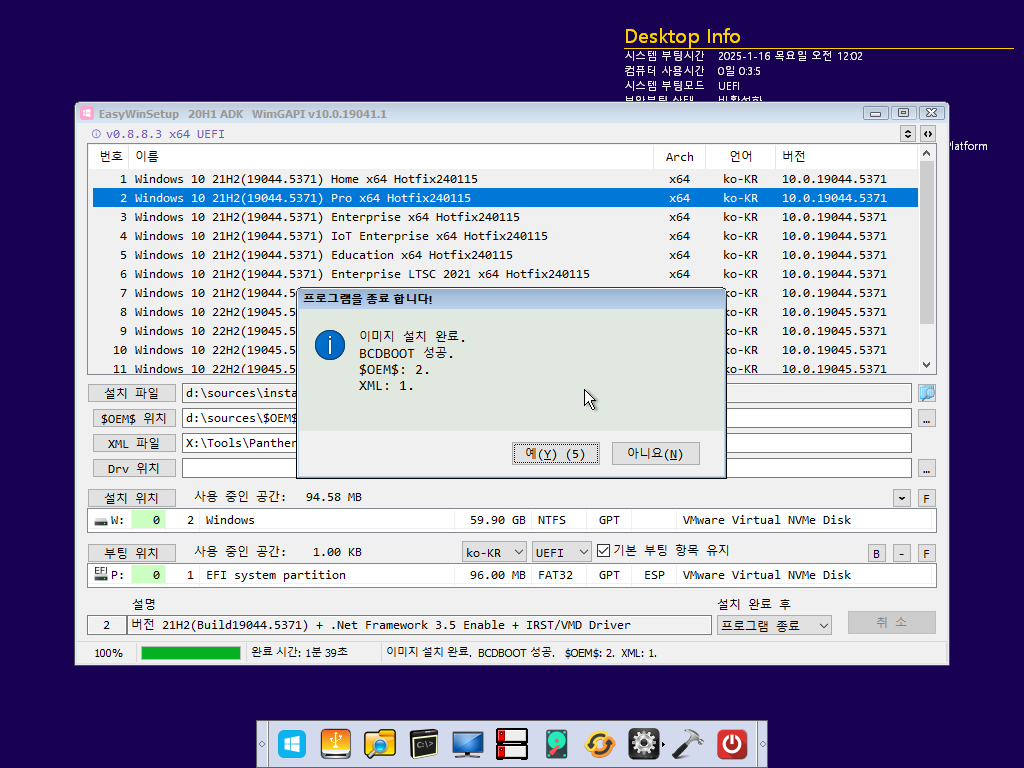Image resolution: width=1024 pixels, height=768 pixels.
Task: Open the ko-KR boot language dropdown
Action: click(x=494, y=552)
